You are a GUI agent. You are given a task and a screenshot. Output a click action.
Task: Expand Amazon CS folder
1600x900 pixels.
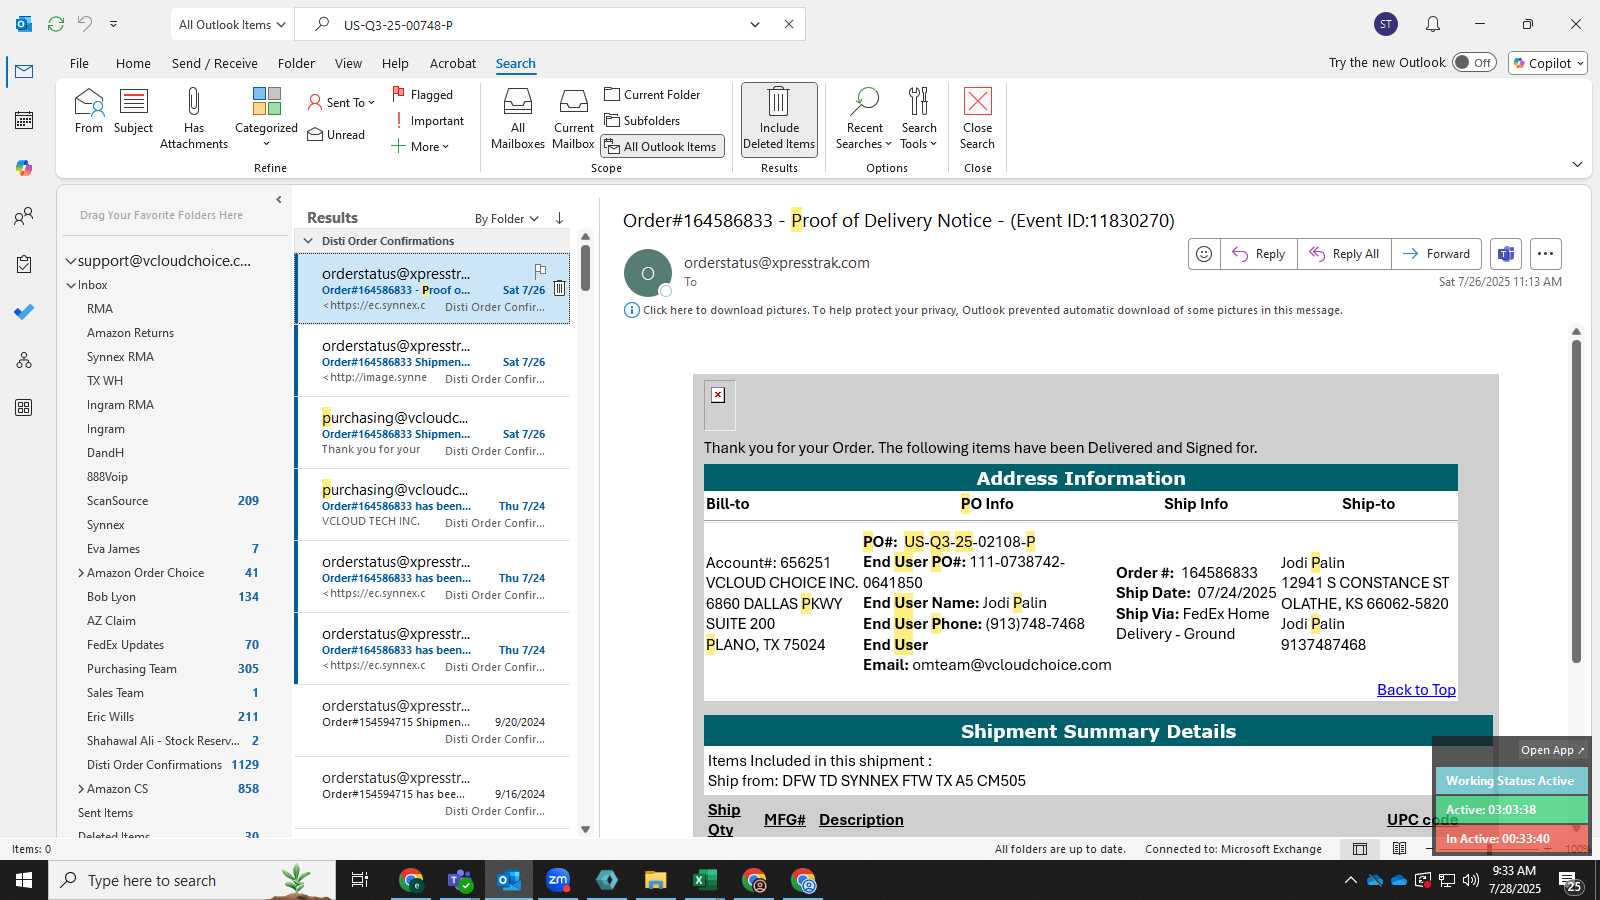pyautogui.click(x=81, y=789)
